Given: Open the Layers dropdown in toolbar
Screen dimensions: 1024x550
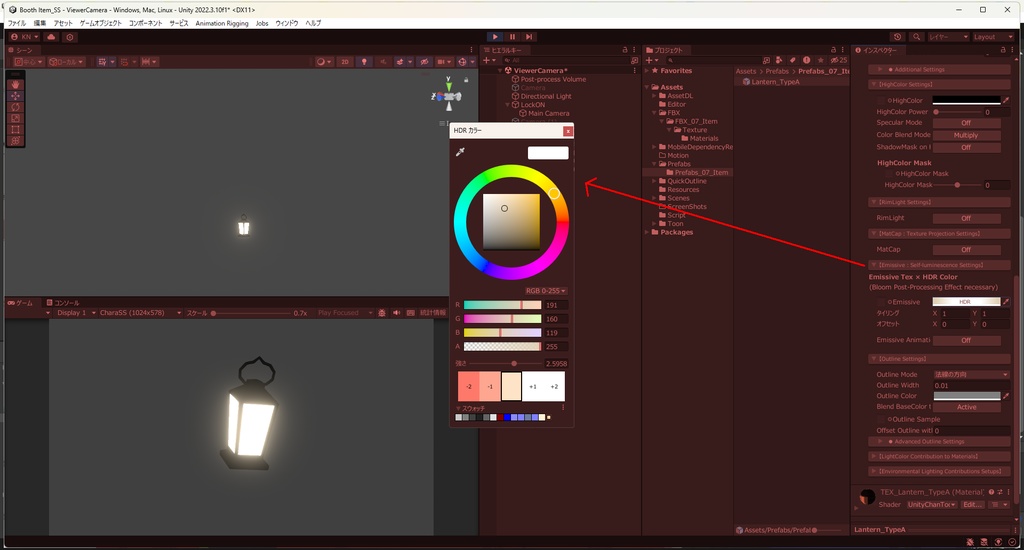Looking at the screenshot, I should point(949,37).
